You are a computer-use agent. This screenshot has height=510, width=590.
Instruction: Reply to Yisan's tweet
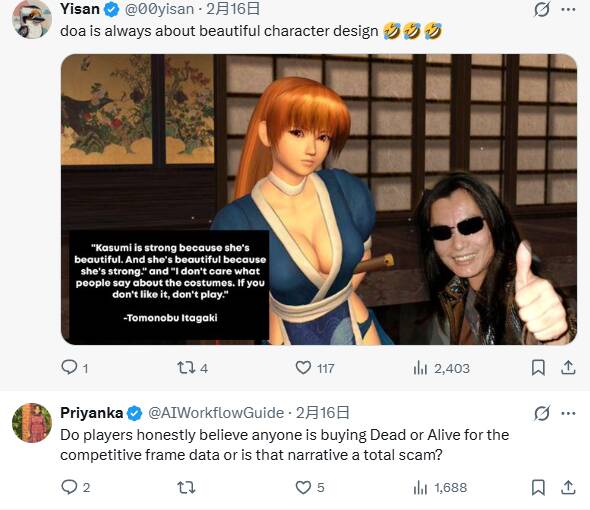(75, 367)
